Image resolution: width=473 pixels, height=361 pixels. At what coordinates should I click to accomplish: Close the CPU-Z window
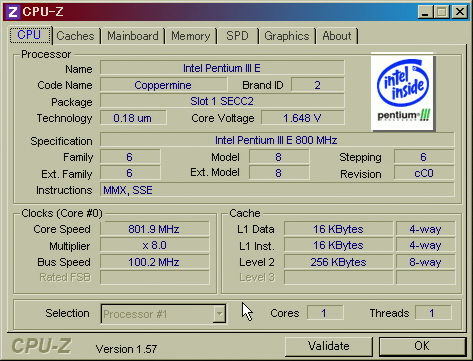[x=460, y=12]
